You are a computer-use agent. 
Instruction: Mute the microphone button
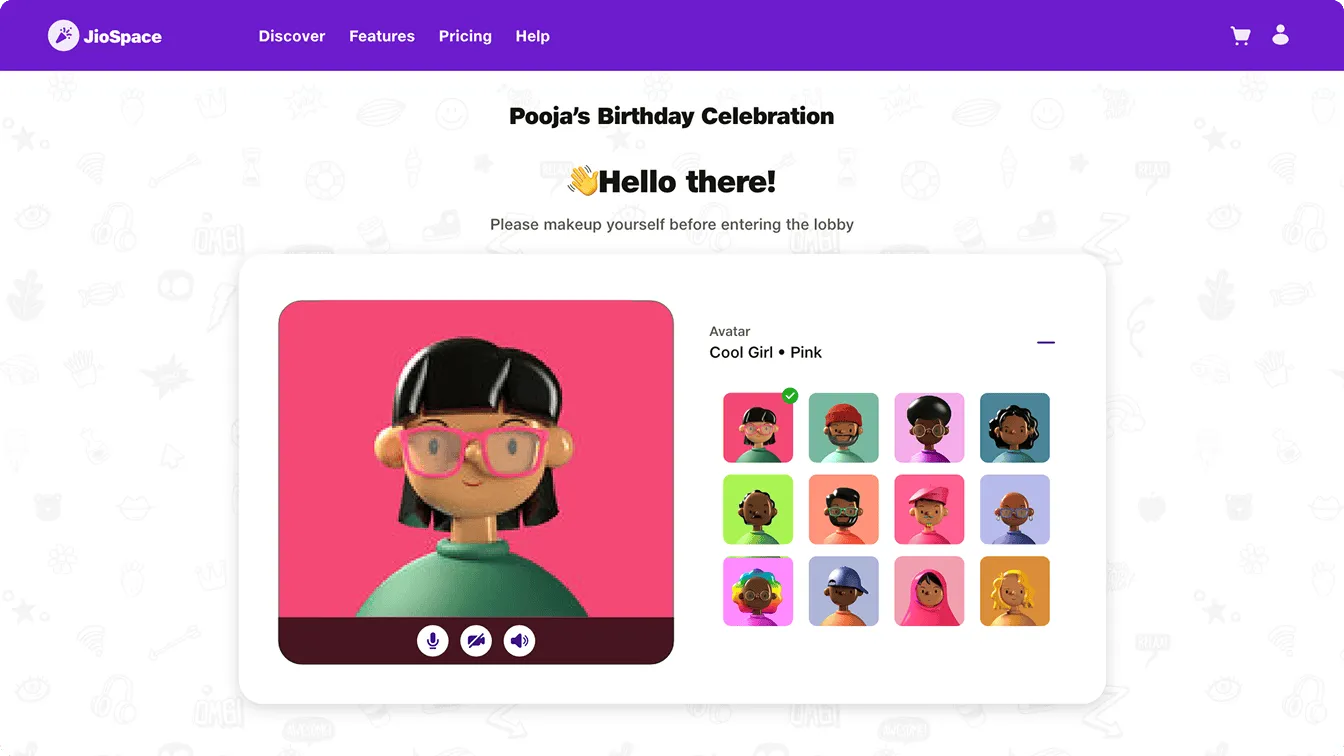click(433, 641)
